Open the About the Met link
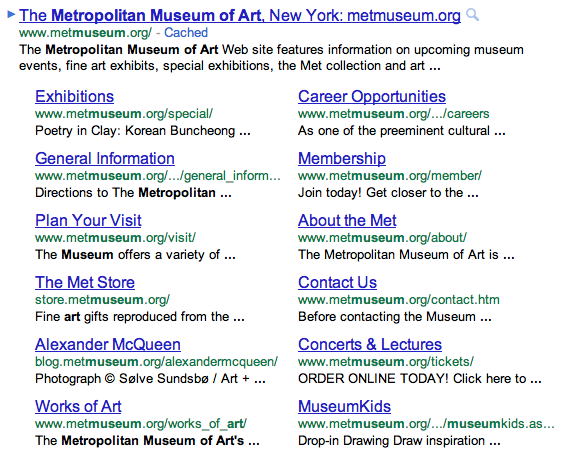 pos(347,220)
